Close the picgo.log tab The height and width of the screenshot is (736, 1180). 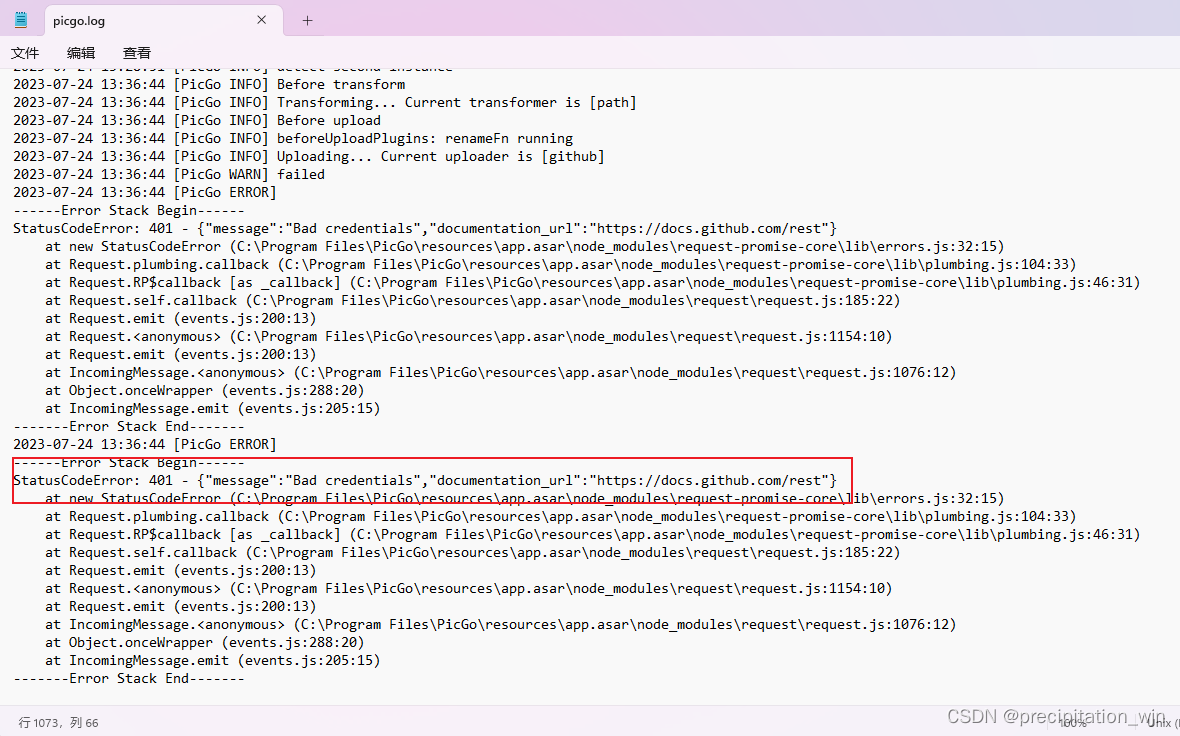pyautogui.click(x=261, y=20)
